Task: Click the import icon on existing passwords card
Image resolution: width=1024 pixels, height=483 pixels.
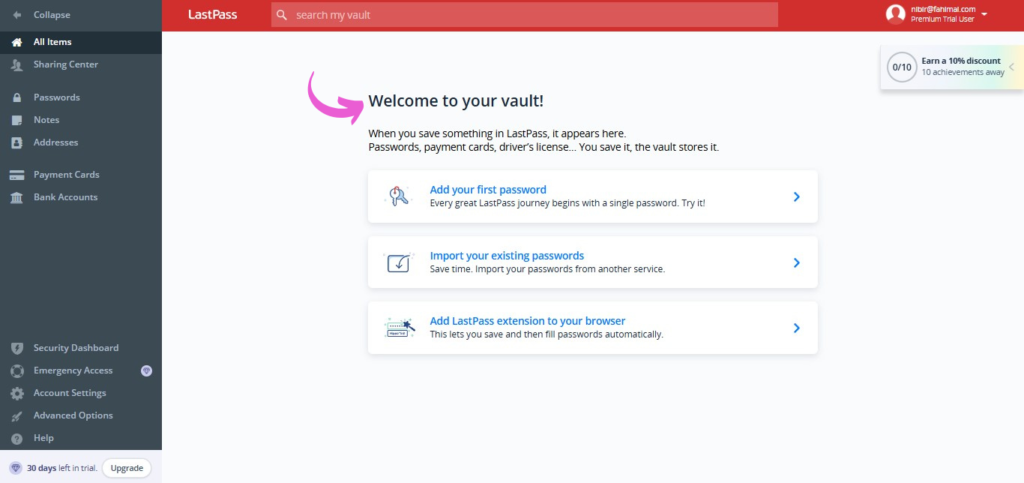Action: [398, 262]
